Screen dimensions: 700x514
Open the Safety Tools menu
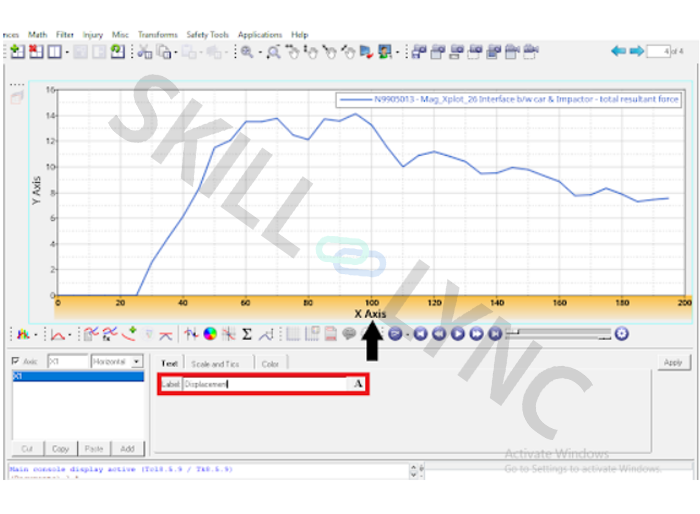tap(208, 34)
